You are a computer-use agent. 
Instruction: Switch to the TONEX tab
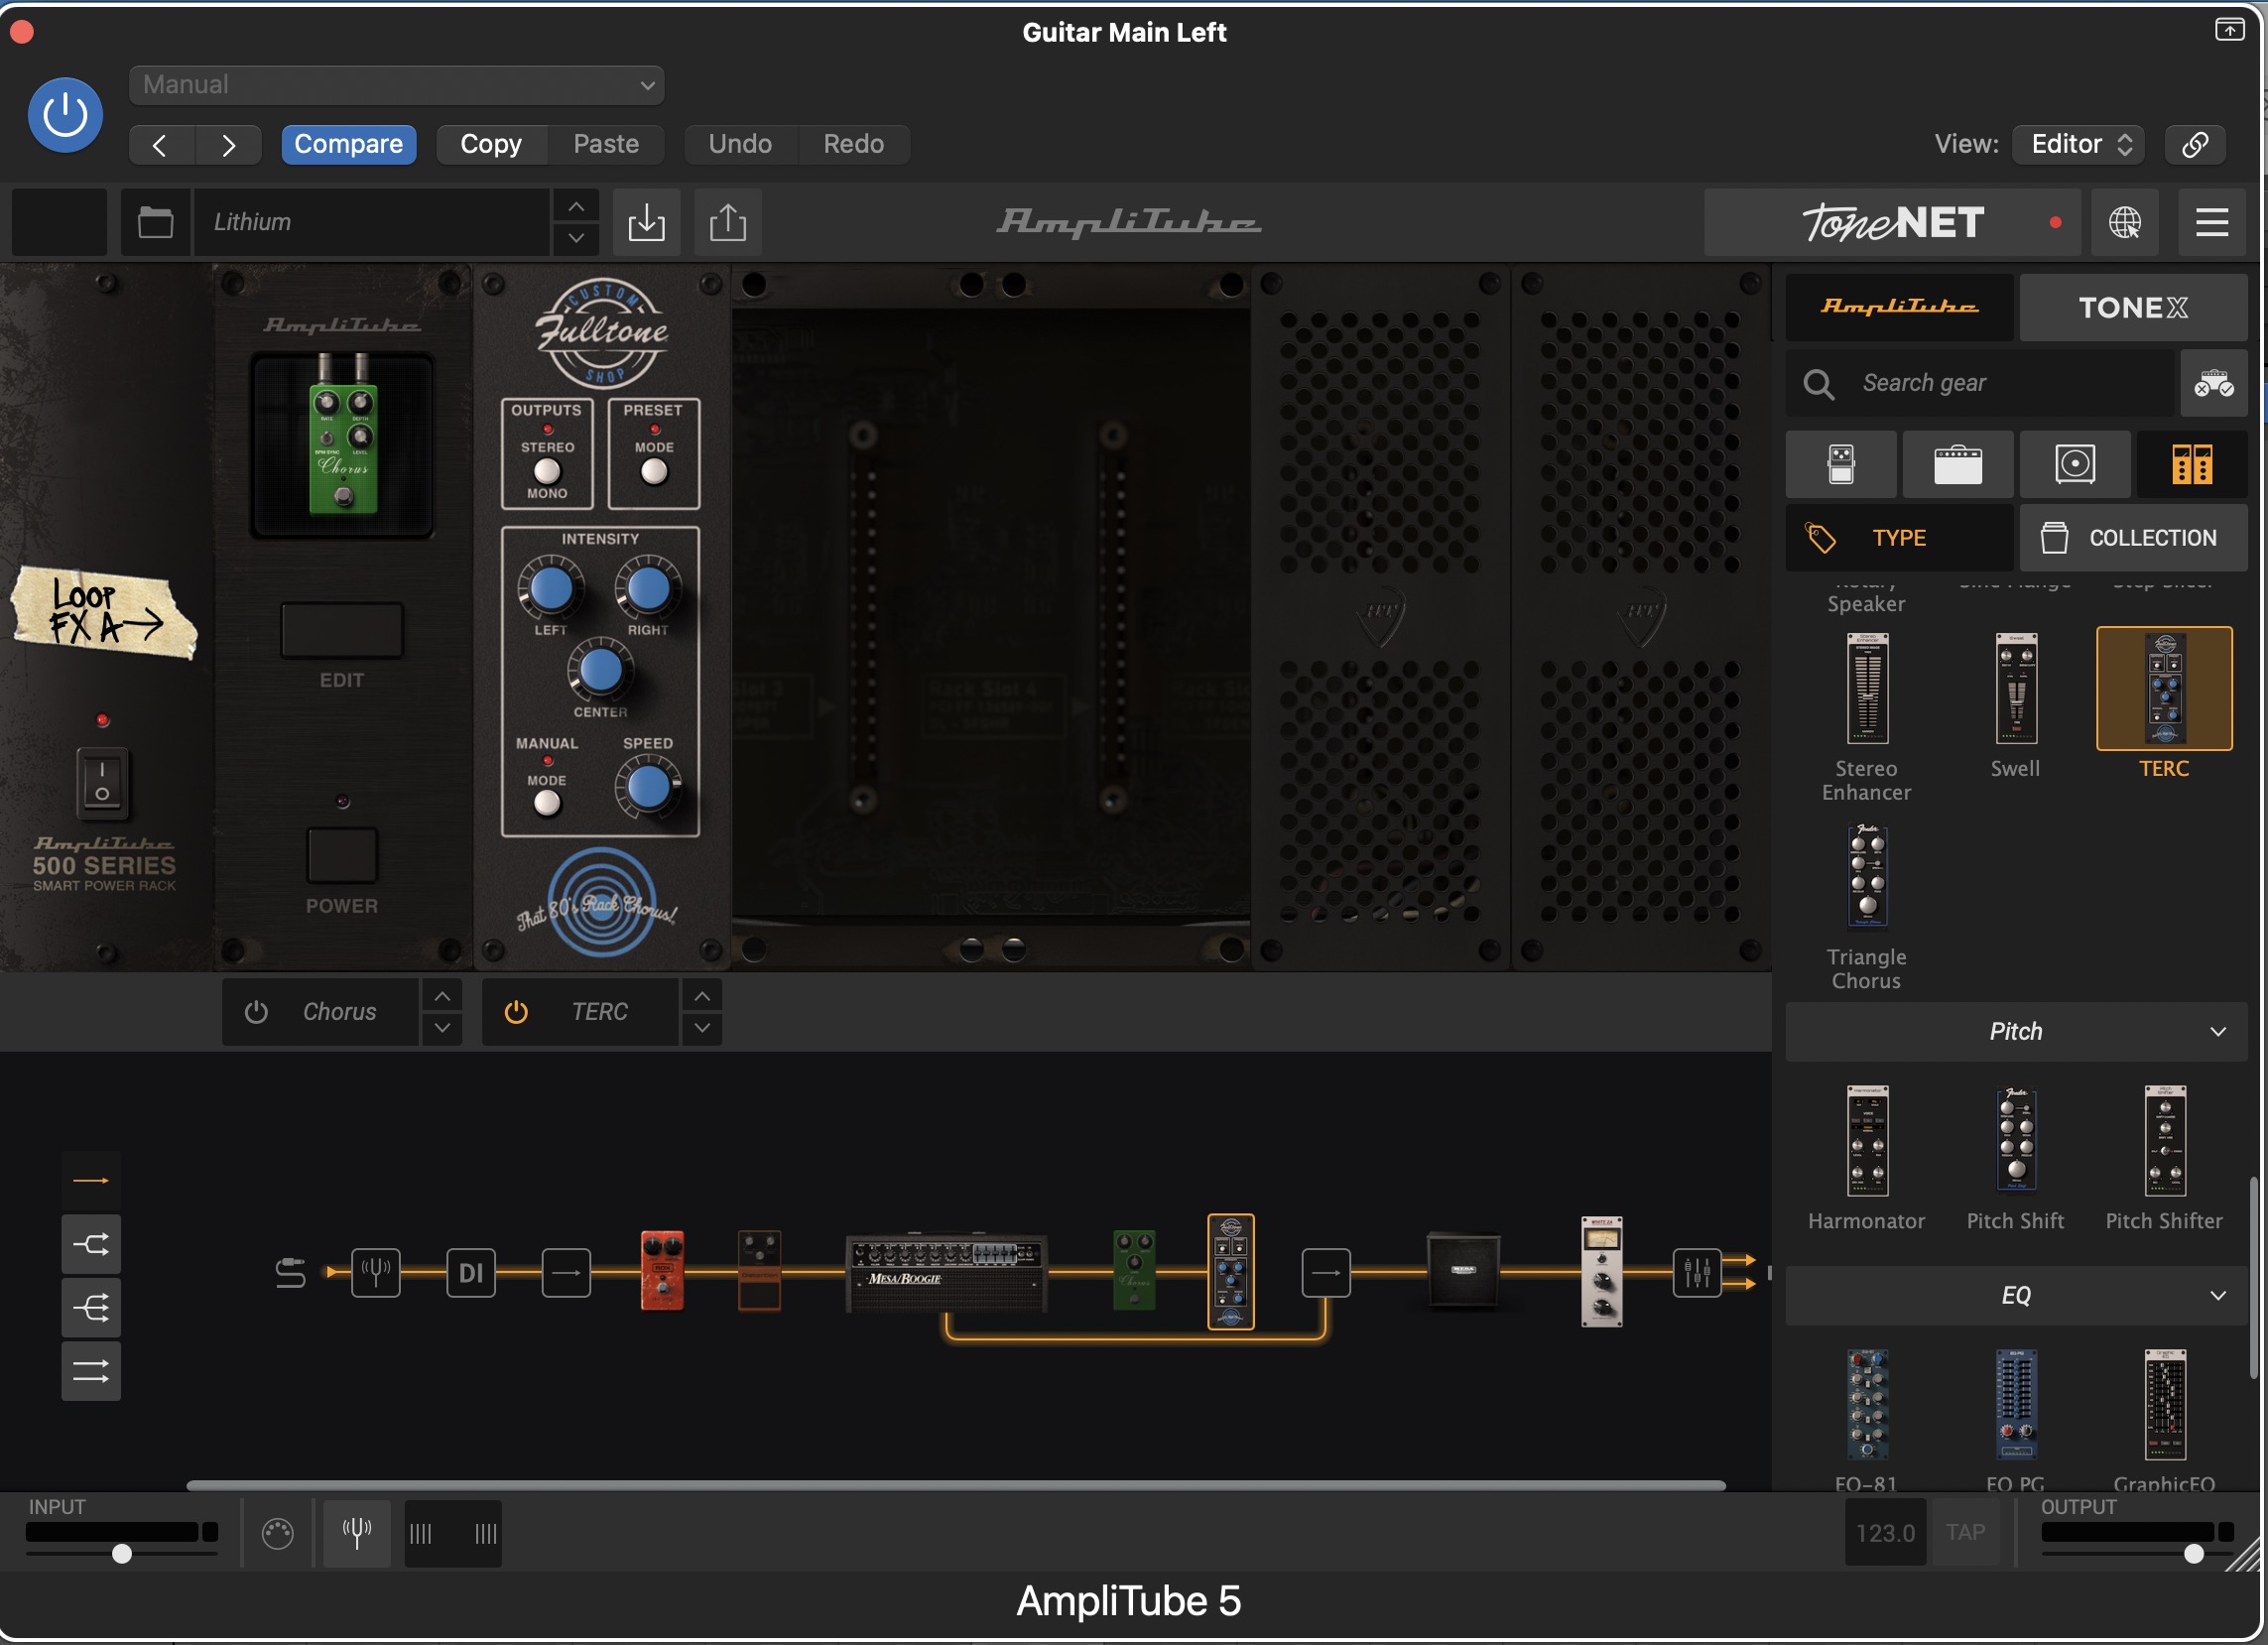2132,307
